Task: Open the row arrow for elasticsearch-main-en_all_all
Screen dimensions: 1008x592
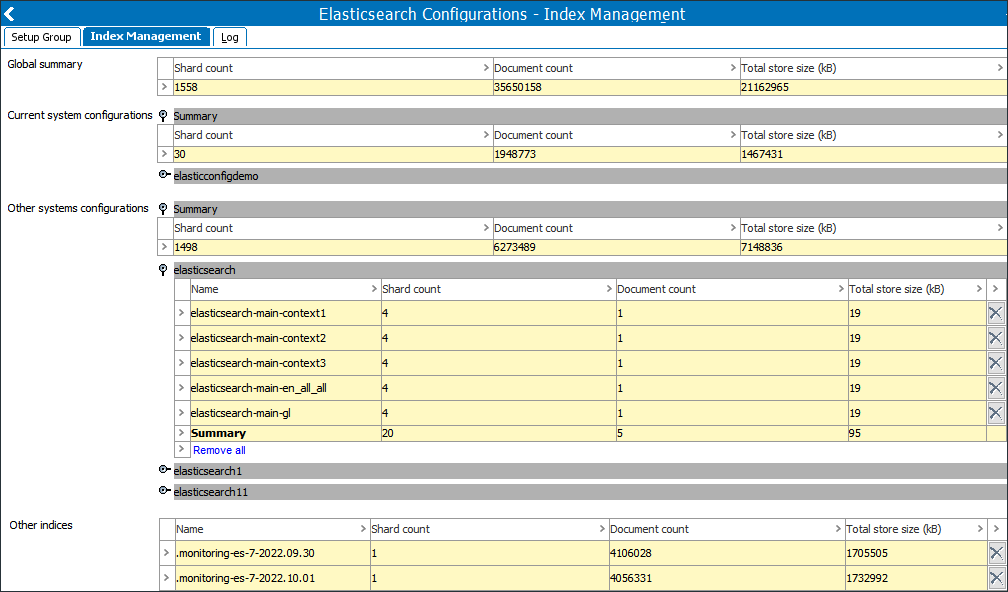Action: tap(182, 388)
